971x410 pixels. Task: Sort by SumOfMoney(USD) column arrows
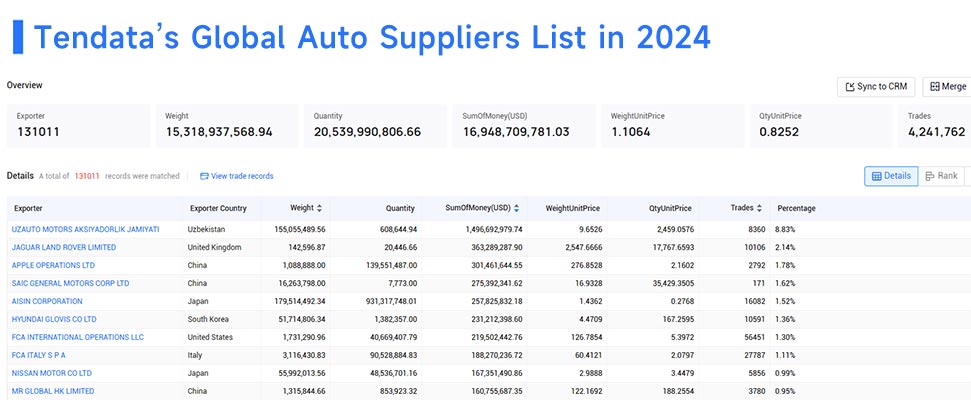pyautogui.click(x=516, y=208)
